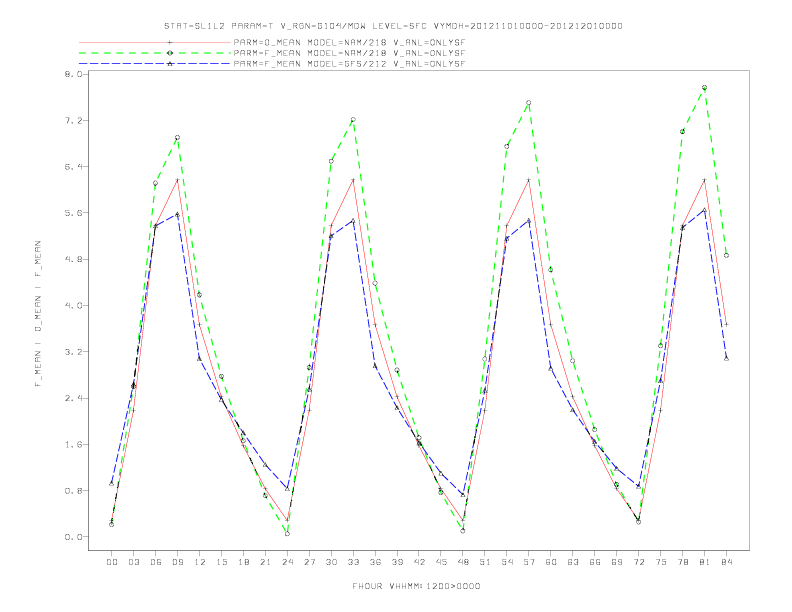Click the 0.8 y-axis tick label

[72, 491]
